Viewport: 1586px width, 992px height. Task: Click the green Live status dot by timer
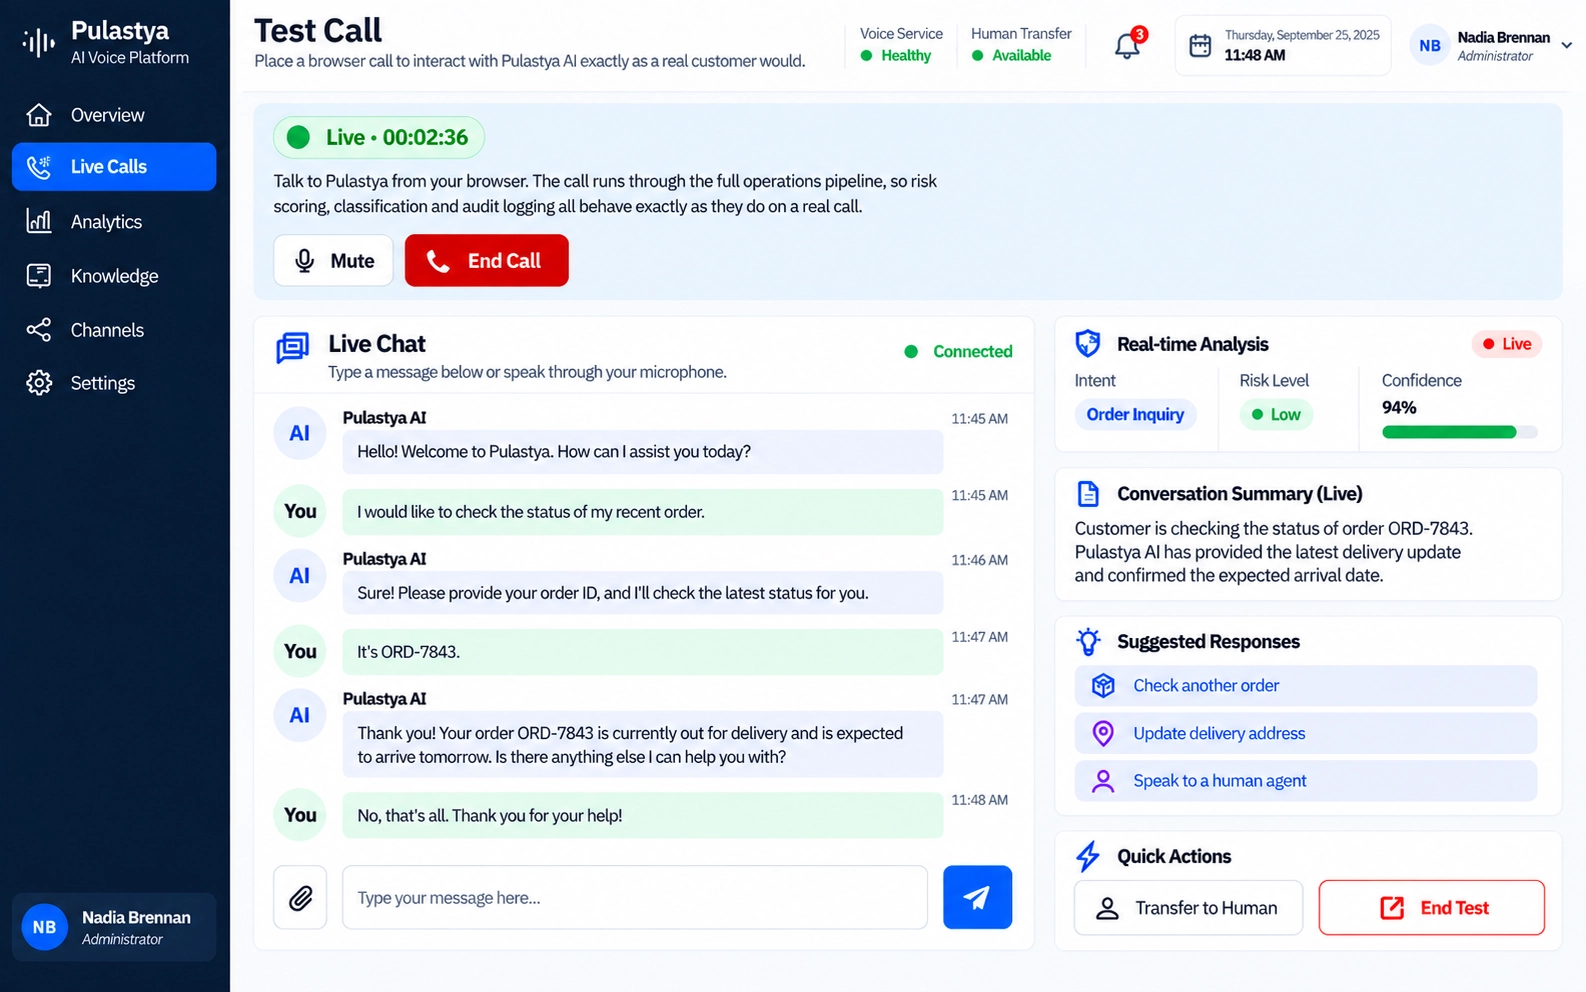(298, 137)
